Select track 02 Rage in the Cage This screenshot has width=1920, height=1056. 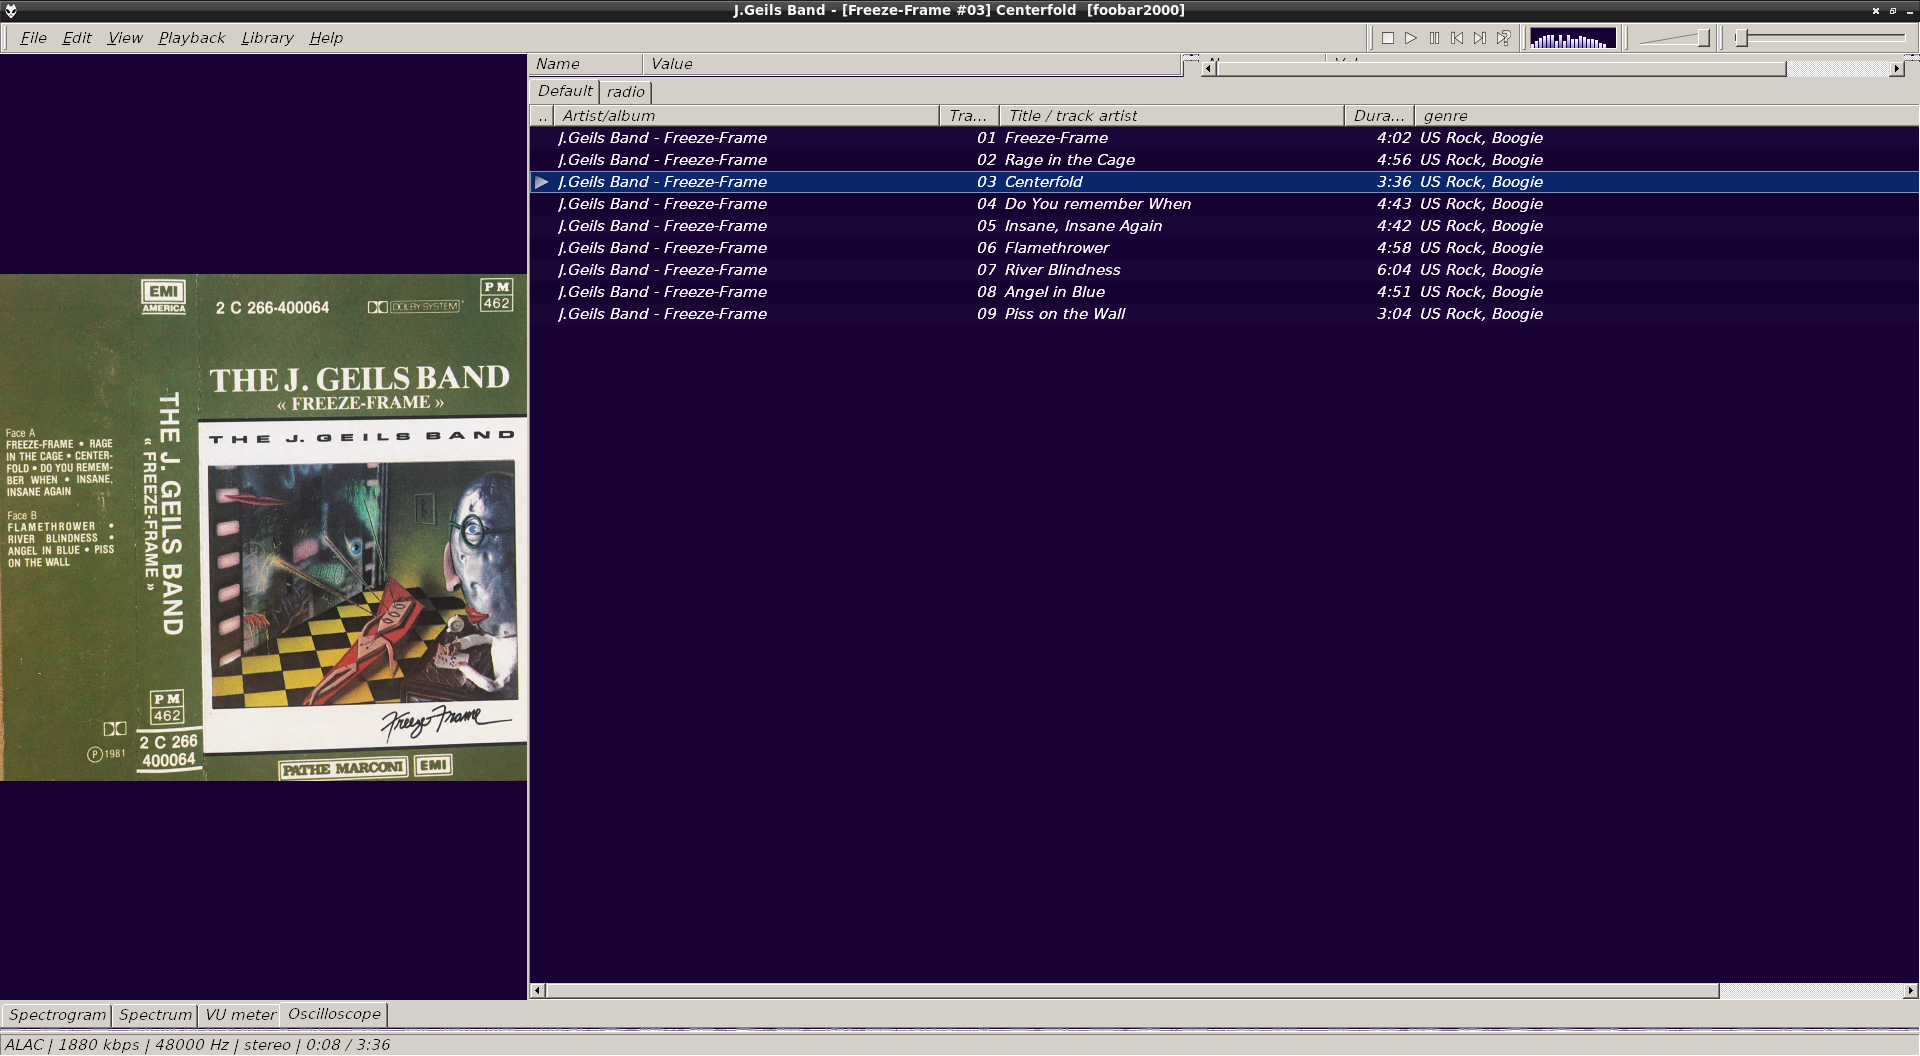click(1224, 160)
